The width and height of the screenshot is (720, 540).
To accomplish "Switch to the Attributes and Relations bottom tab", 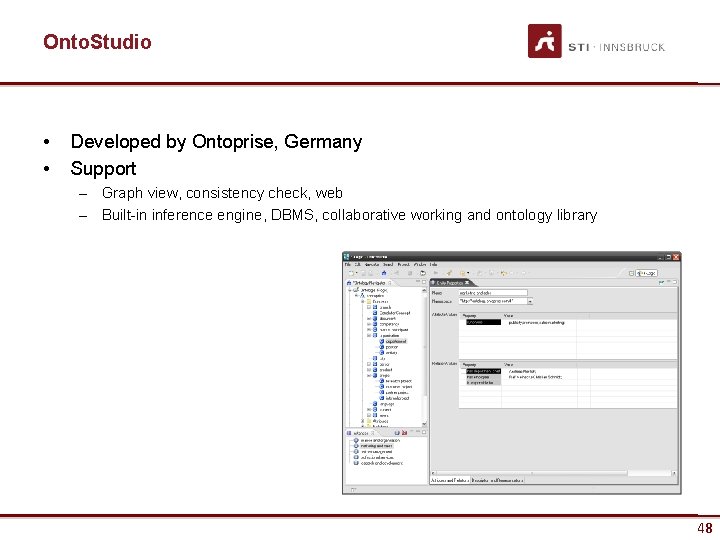I will (450, 480).
